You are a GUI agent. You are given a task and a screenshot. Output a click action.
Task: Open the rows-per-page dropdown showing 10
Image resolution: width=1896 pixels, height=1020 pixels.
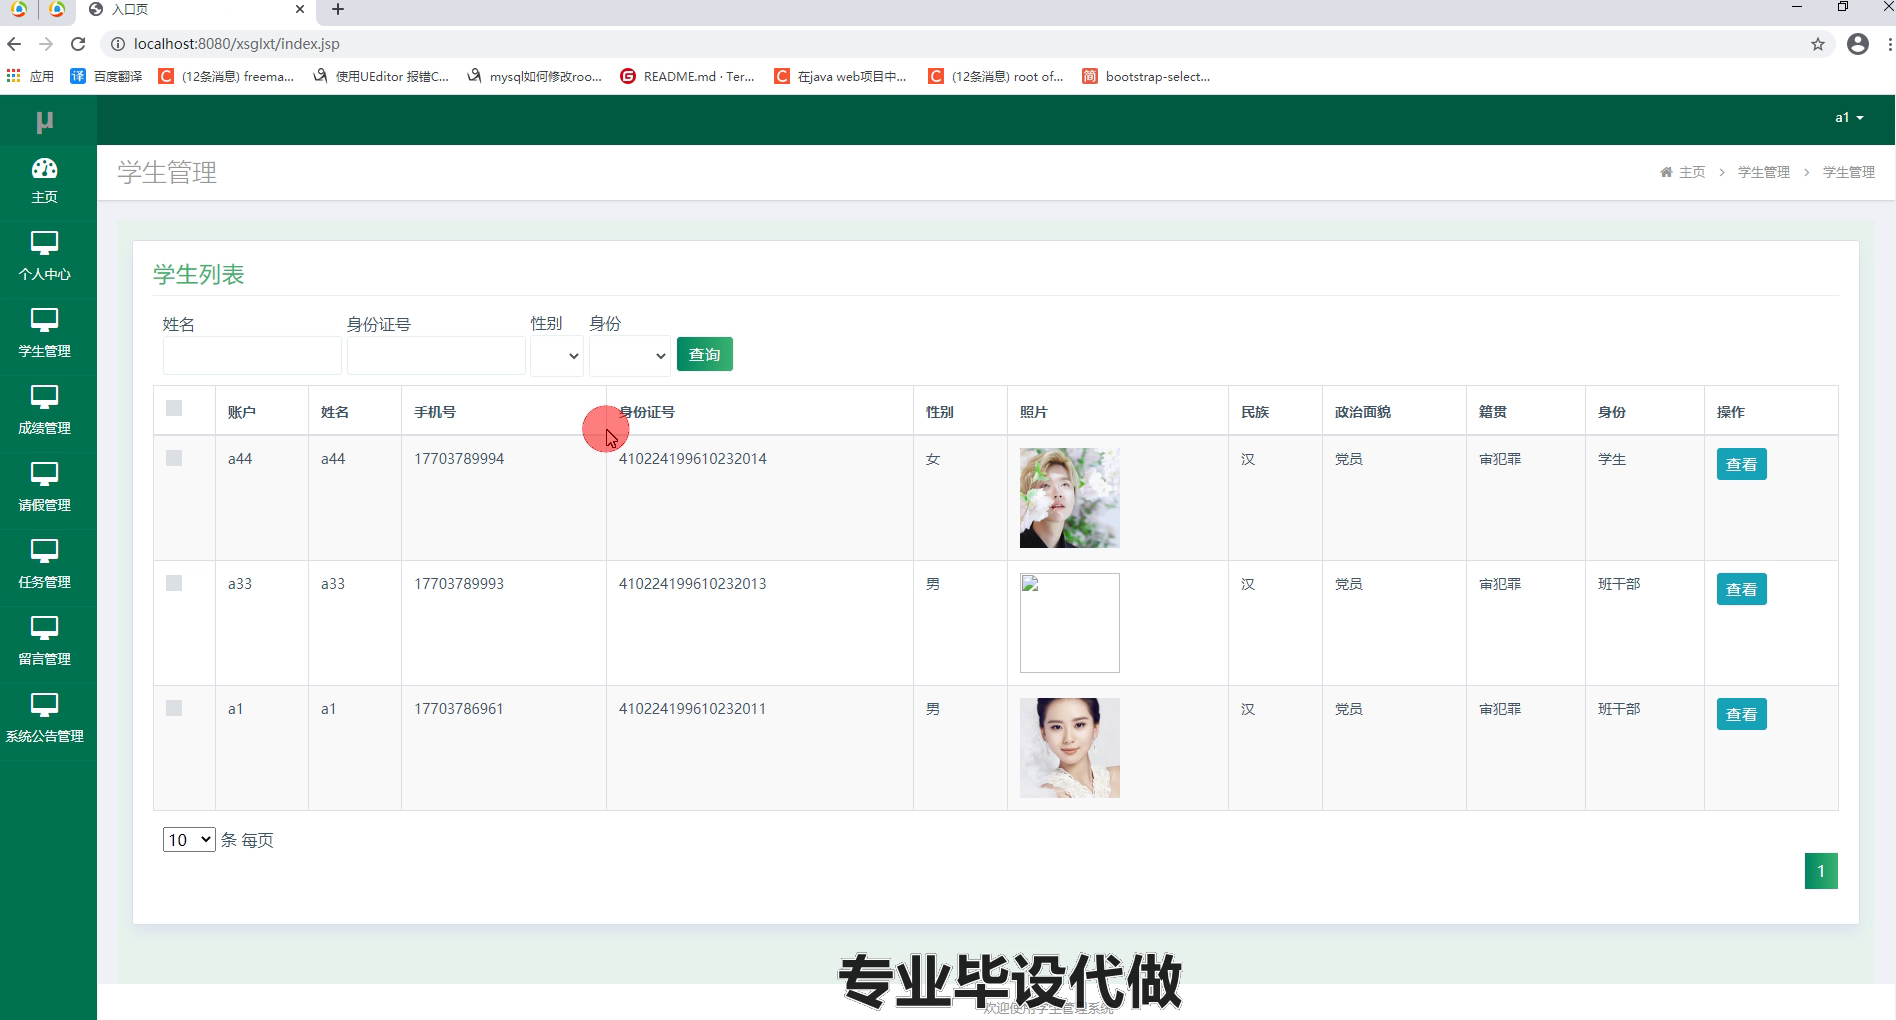tap(189, 839)
